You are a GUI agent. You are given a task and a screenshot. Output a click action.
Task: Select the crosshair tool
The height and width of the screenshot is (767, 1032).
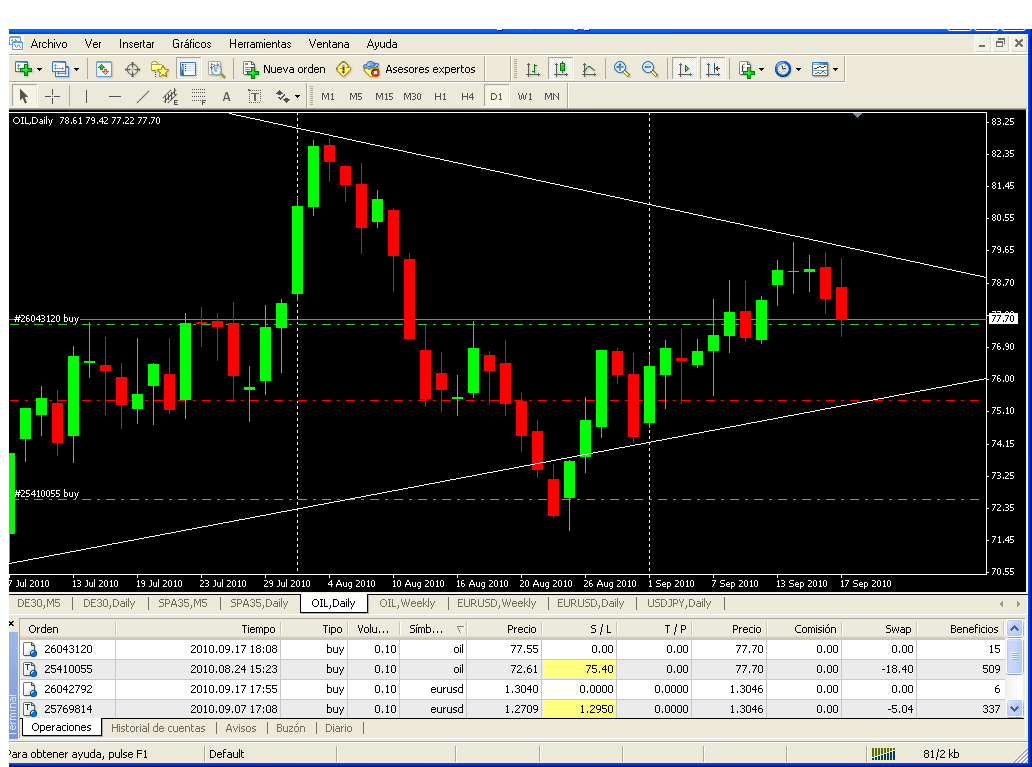53,96
